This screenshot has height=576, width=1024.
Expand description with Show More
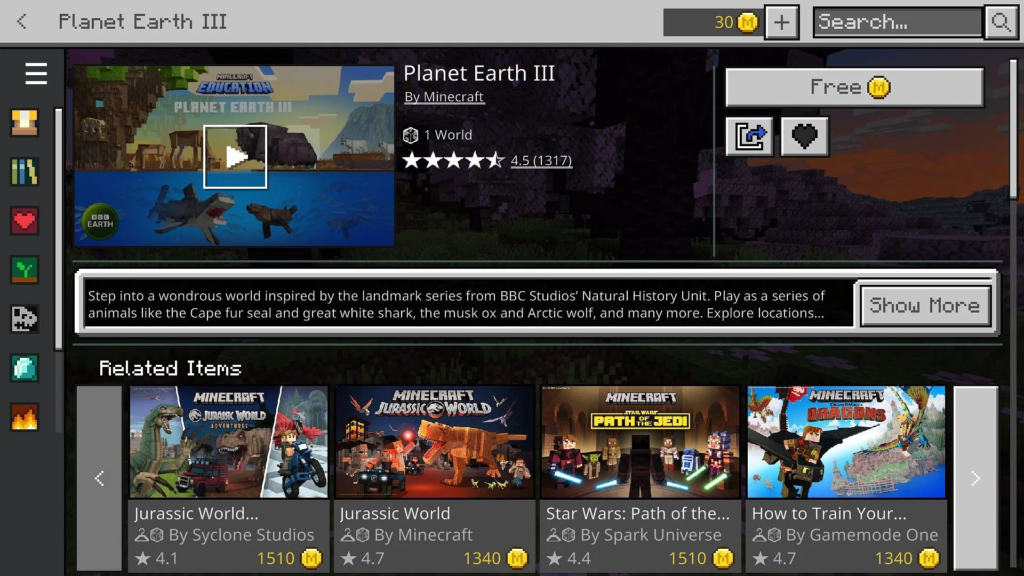(x=925, y=305)
